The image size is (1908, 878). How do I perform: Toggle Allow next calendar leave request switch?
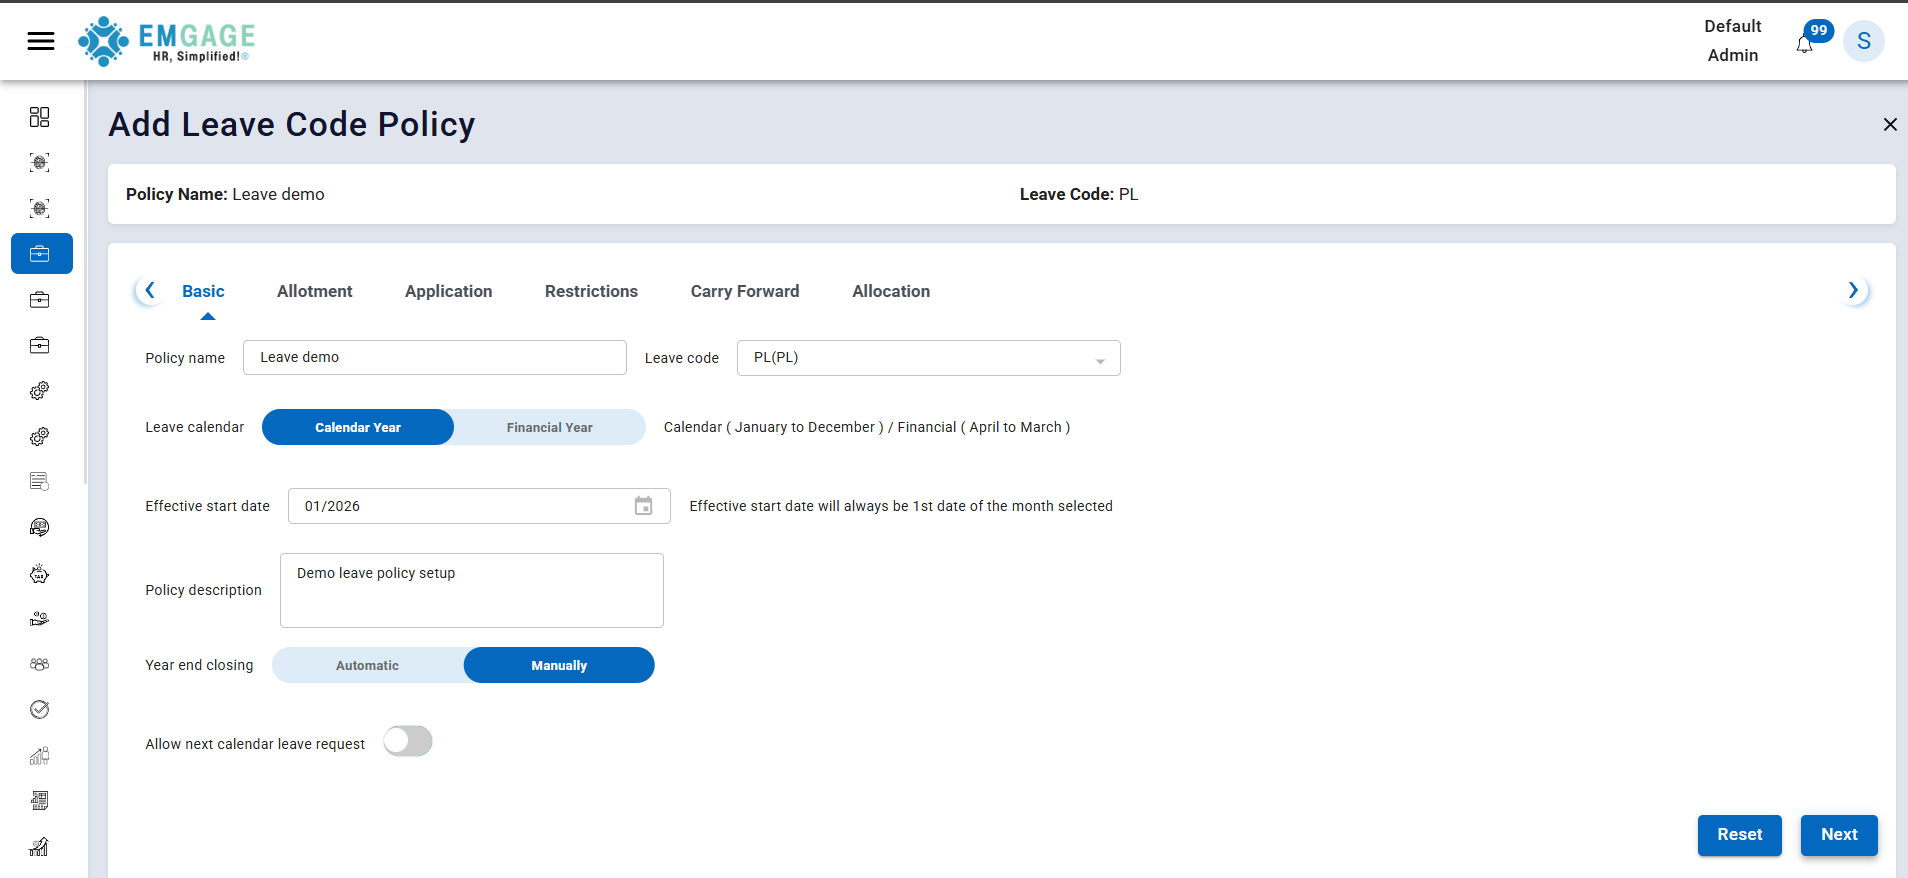tap(408, 742)
